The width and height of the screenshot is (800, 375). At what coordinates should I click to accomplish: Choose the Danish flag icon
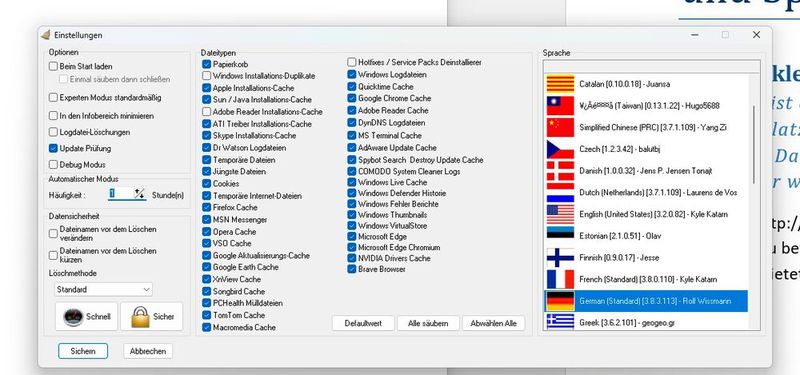(x=560, y=171)
